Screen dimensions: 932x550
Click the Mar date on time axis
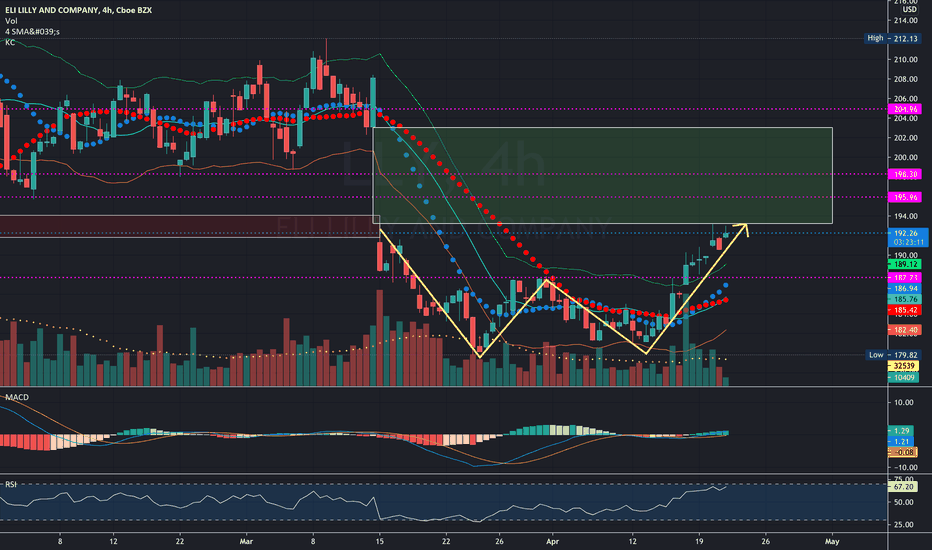[x=246, y=542]
